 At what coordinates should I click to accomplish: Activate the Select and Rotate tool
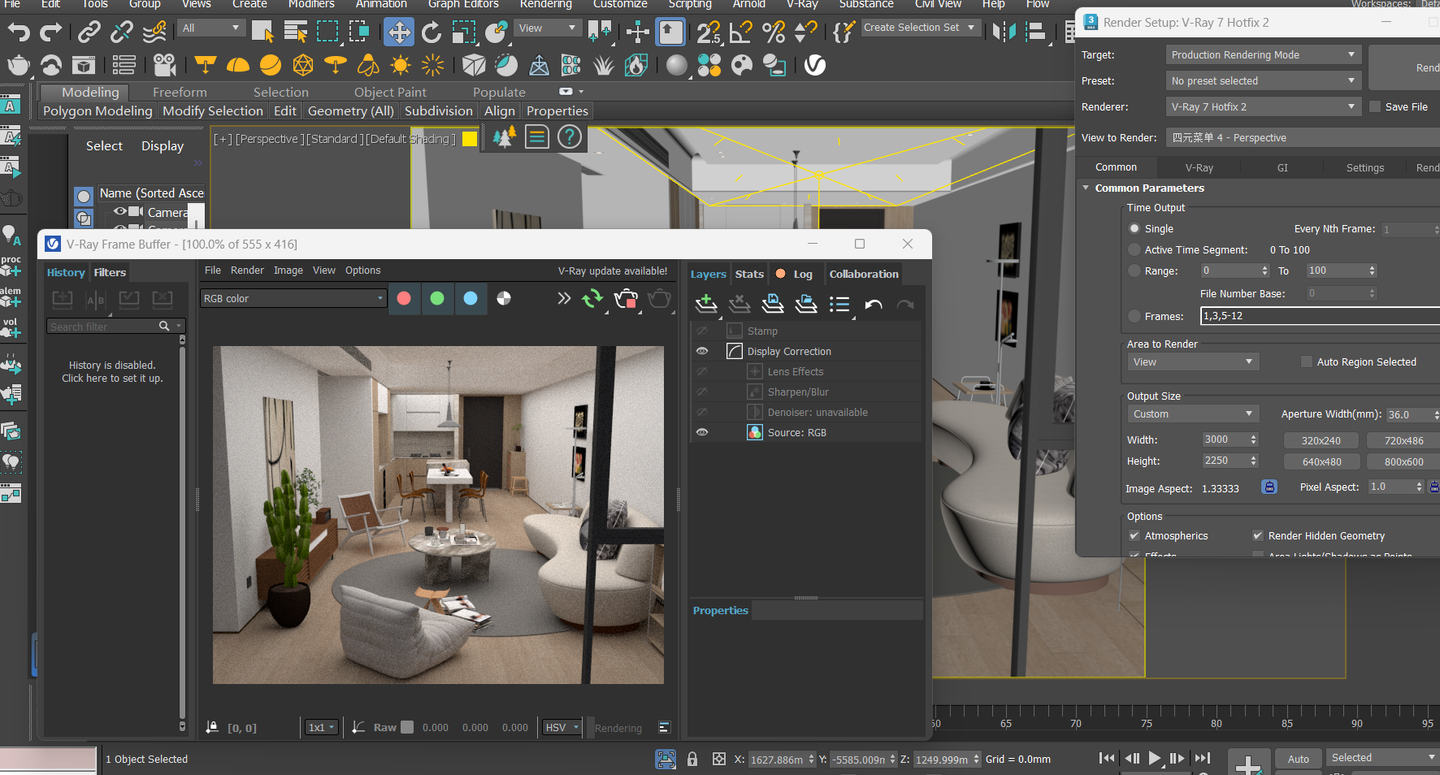tap(431, 32)
